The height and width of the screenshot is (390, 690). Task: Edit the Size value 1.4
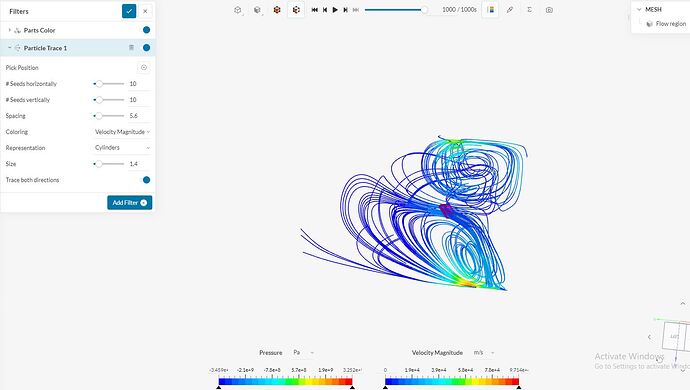(139, 164)
